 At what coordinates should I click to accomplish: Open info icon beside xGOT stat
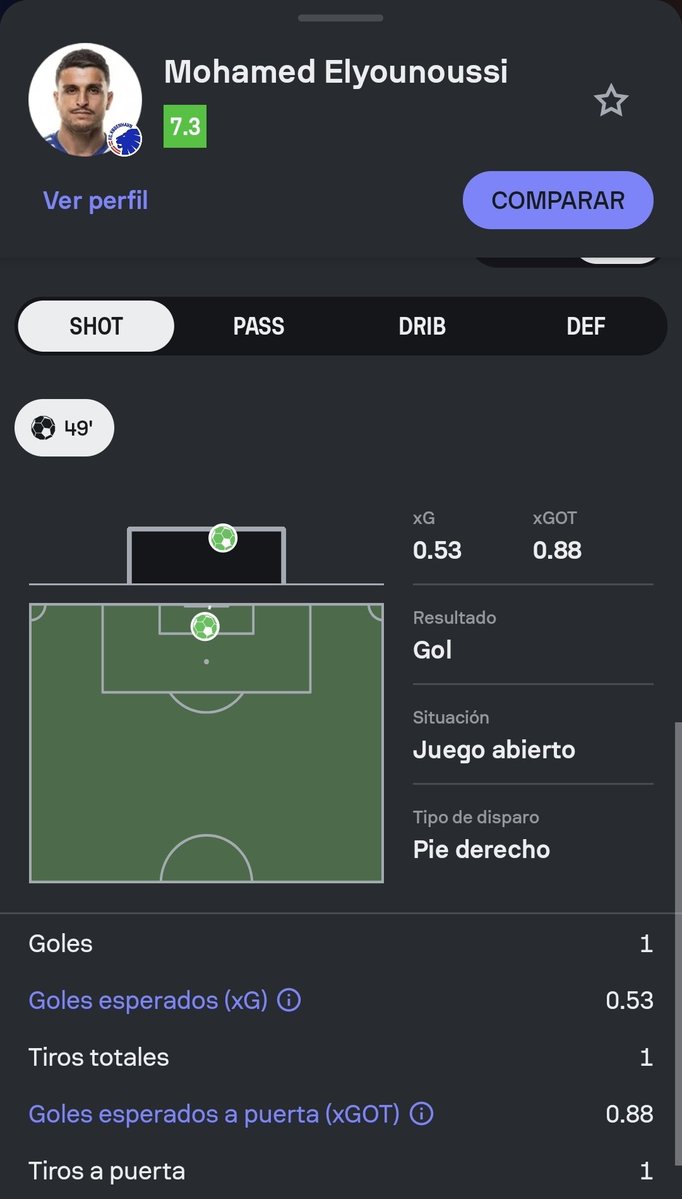421,1113
